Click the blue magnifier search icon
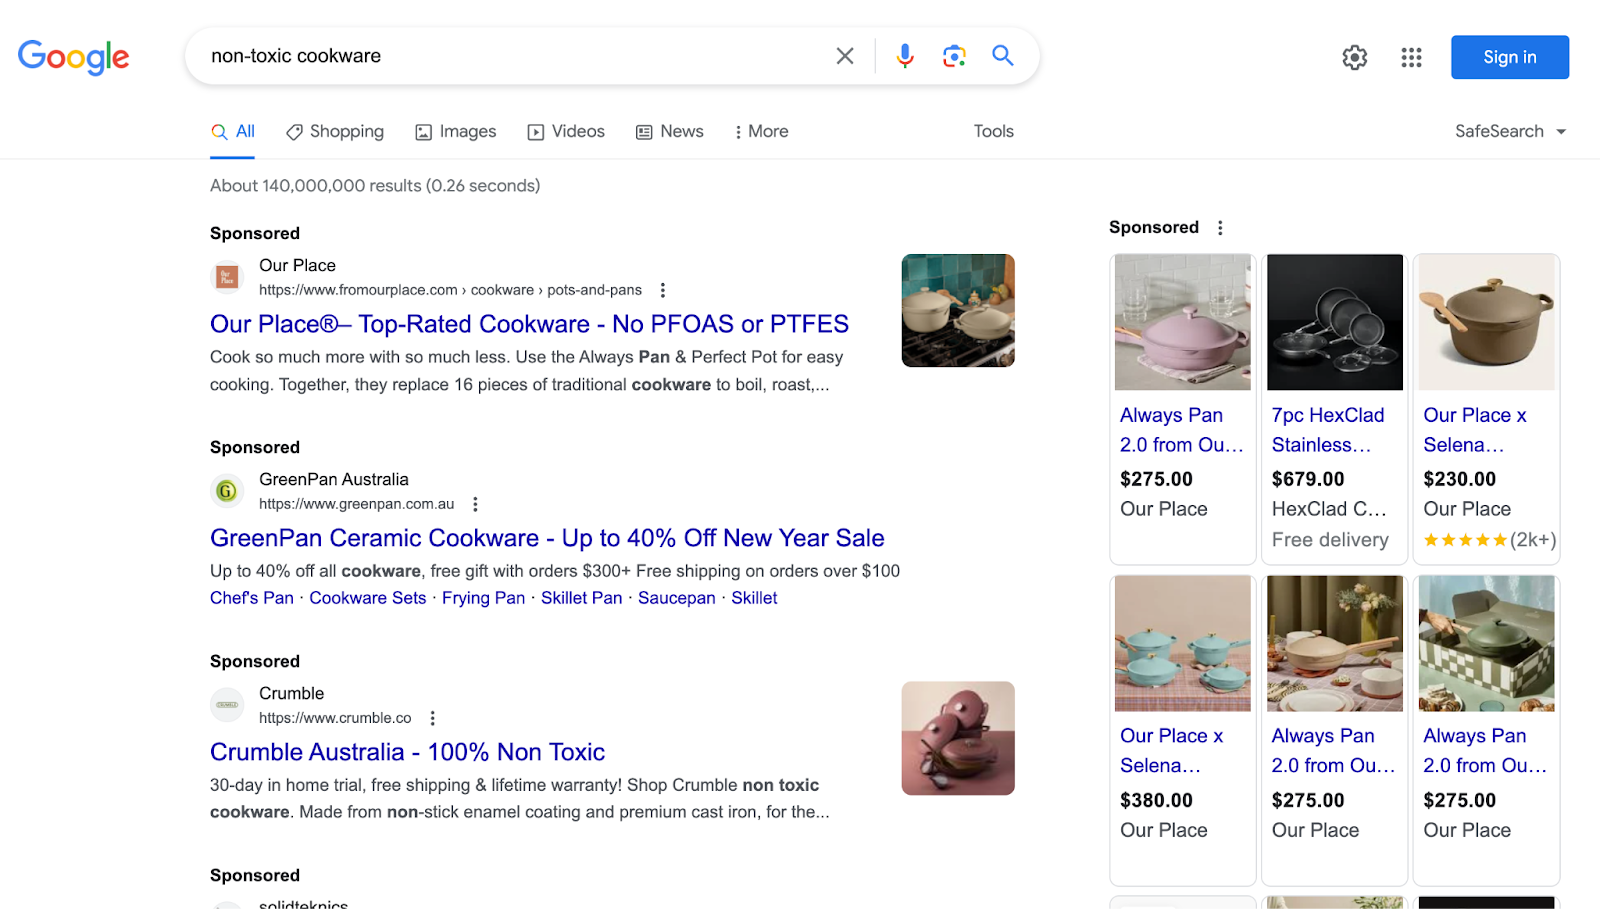This screenshot has width=1600, height=909. (1003, 56)
